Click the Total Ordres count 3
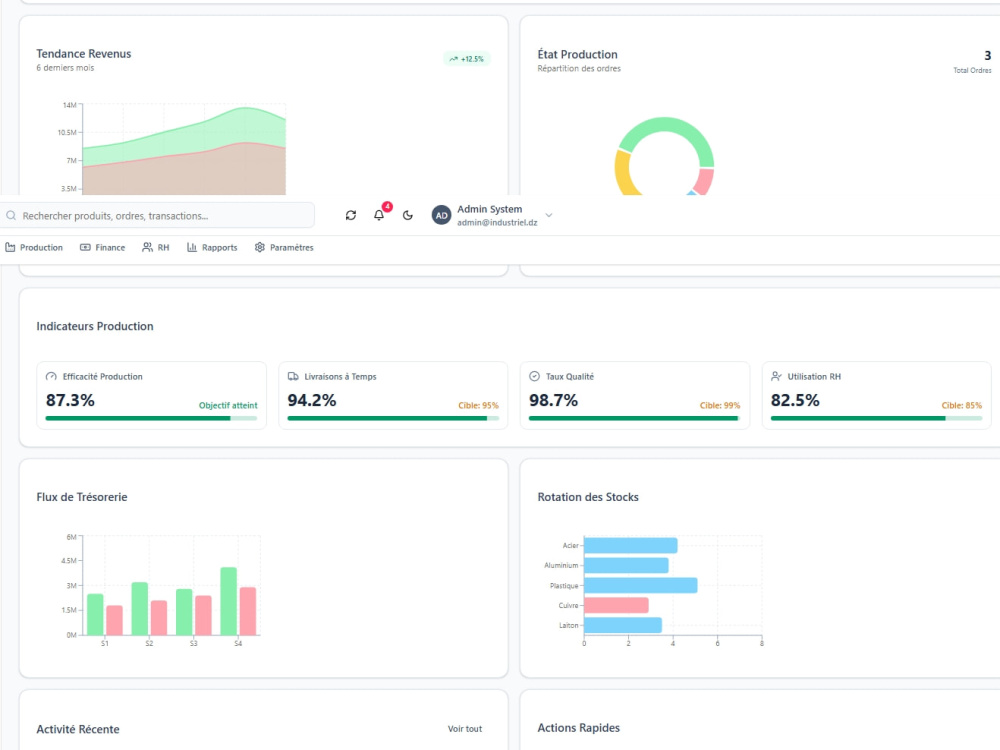 987,55
